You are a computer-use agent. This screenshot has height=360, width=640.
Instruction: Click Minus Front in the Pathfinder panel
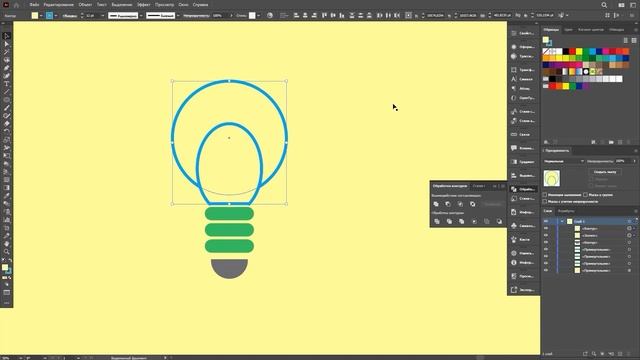pos(448,204)
